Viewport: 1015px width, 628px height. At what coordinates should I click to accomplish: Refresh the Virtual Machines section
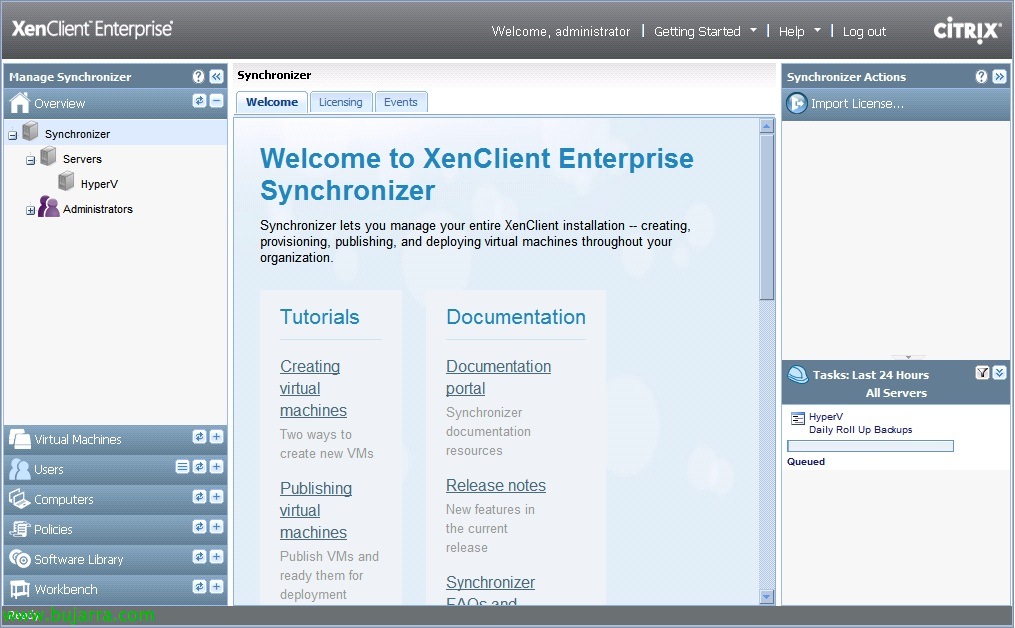coord(199,437)
